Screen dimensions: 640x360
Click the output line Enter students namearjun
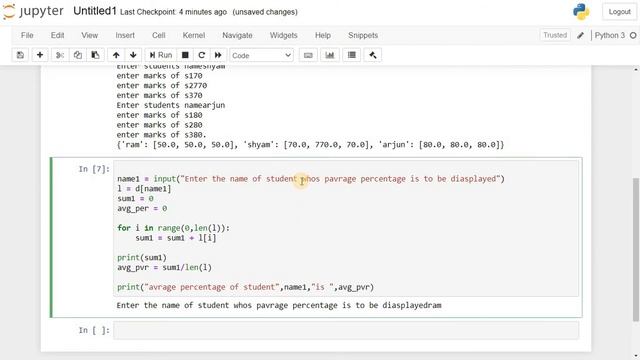[x=171, y=105]
